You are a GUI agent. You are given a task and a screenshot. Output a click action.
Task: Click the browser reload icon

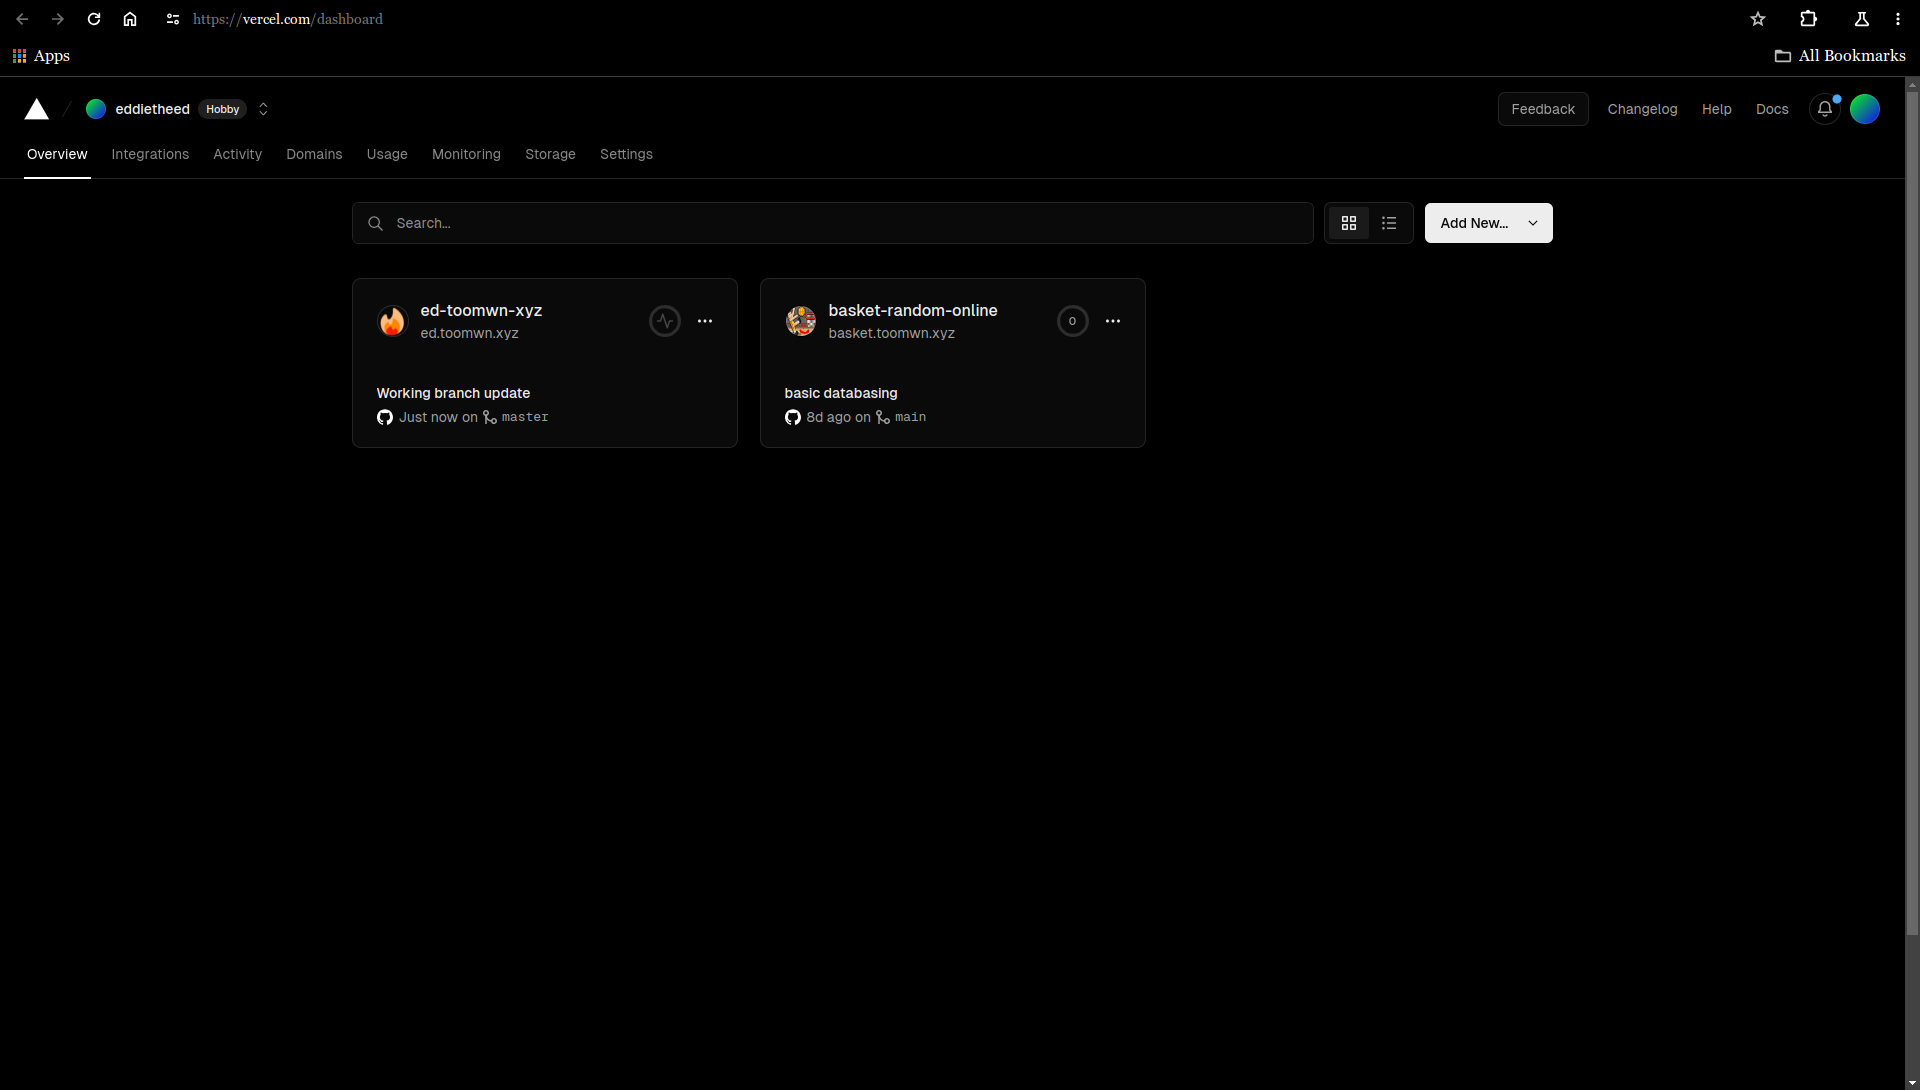pos(94,19)
